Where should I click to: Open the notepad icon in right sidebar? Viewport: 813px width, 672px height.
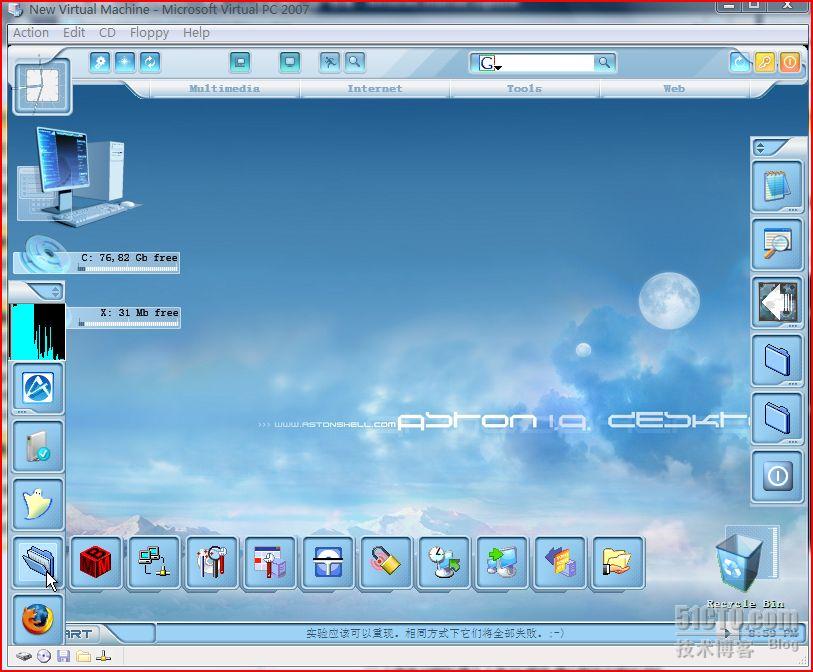(x=777, y=187)
